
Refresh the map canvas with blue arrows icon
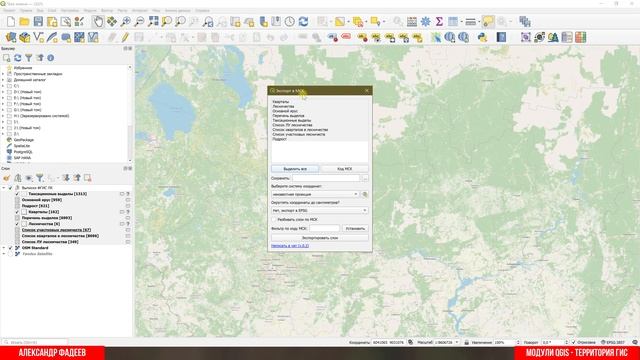point(303,22)
